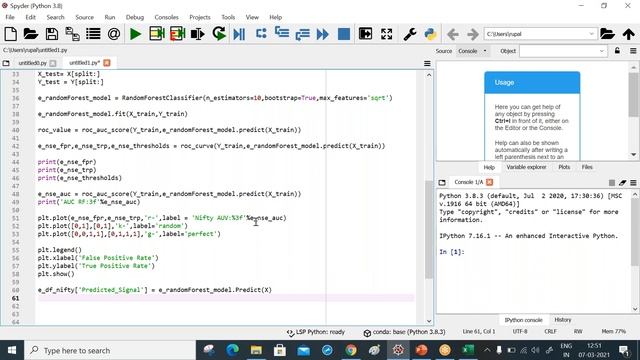Open the Source Console dropdown

click(x=473, y=51)
